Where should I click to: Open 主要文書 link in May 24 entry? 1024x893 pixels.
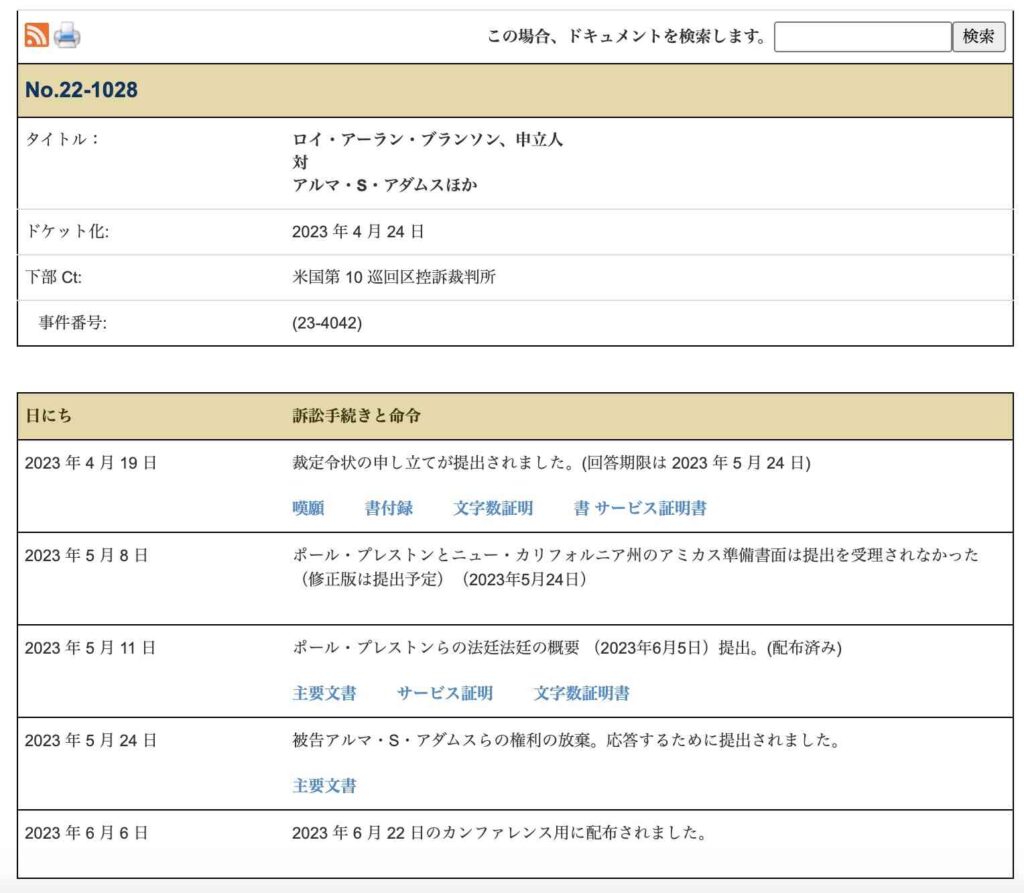tap(324, 786)
